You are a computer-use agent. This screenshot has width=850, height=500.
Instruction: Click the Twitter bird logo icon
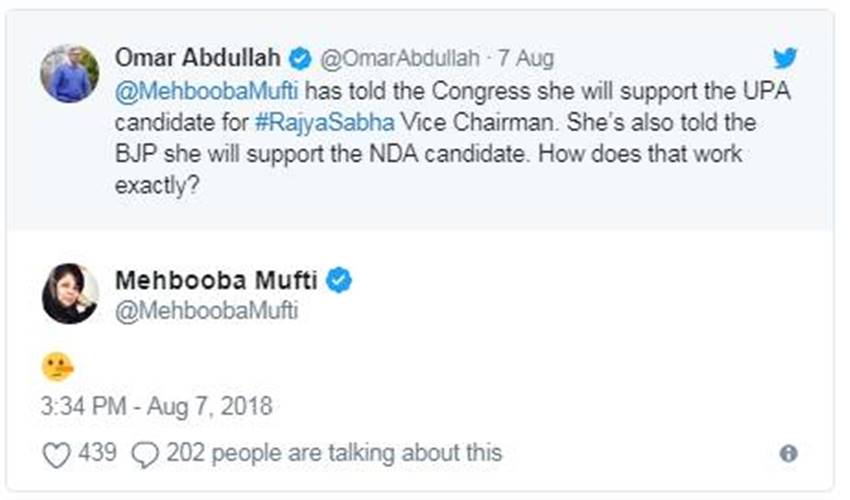point(785,57)
